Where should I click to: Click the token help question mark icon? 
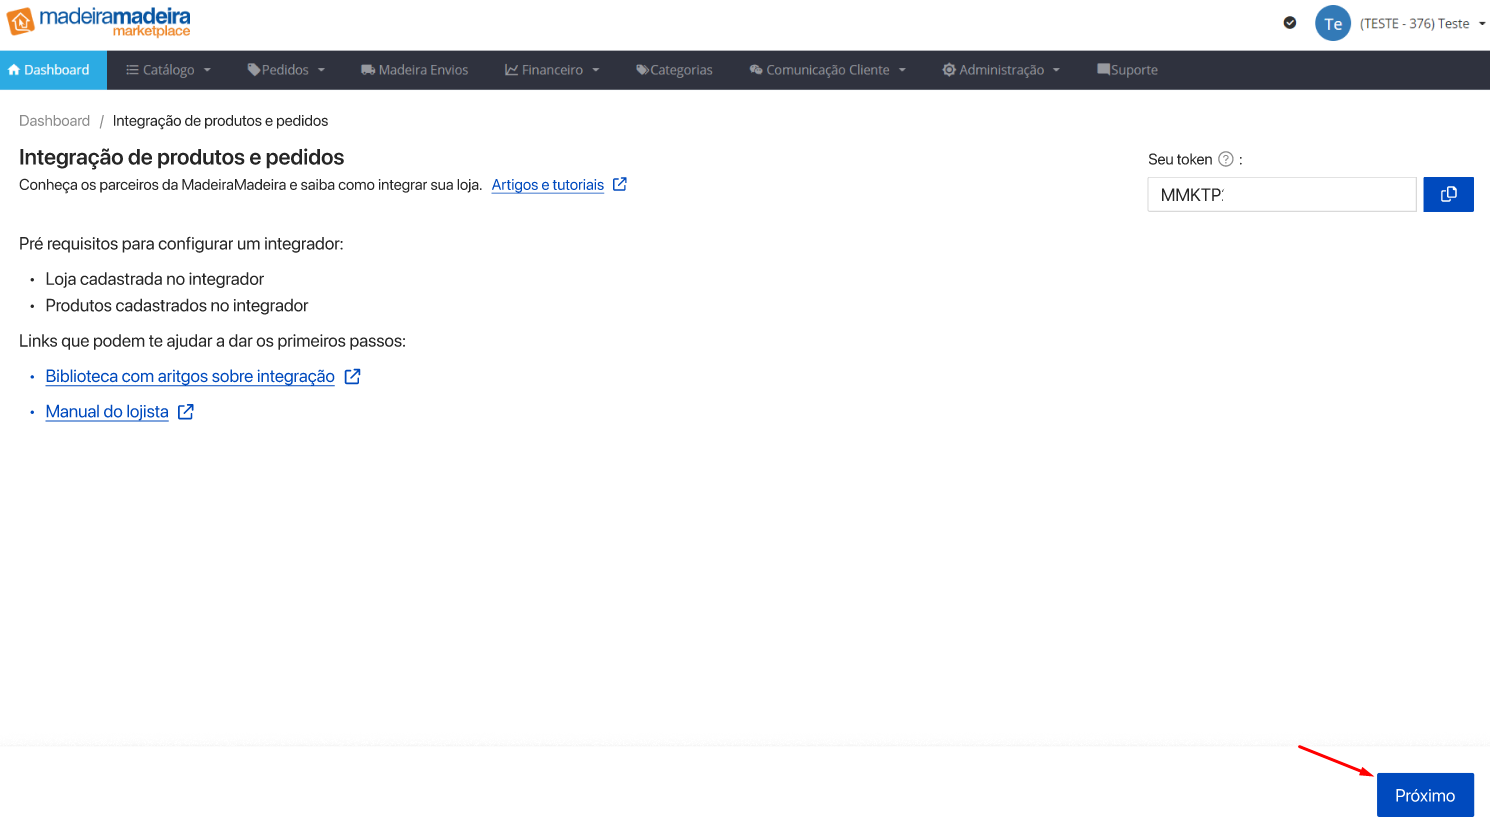click(1225, 159)
